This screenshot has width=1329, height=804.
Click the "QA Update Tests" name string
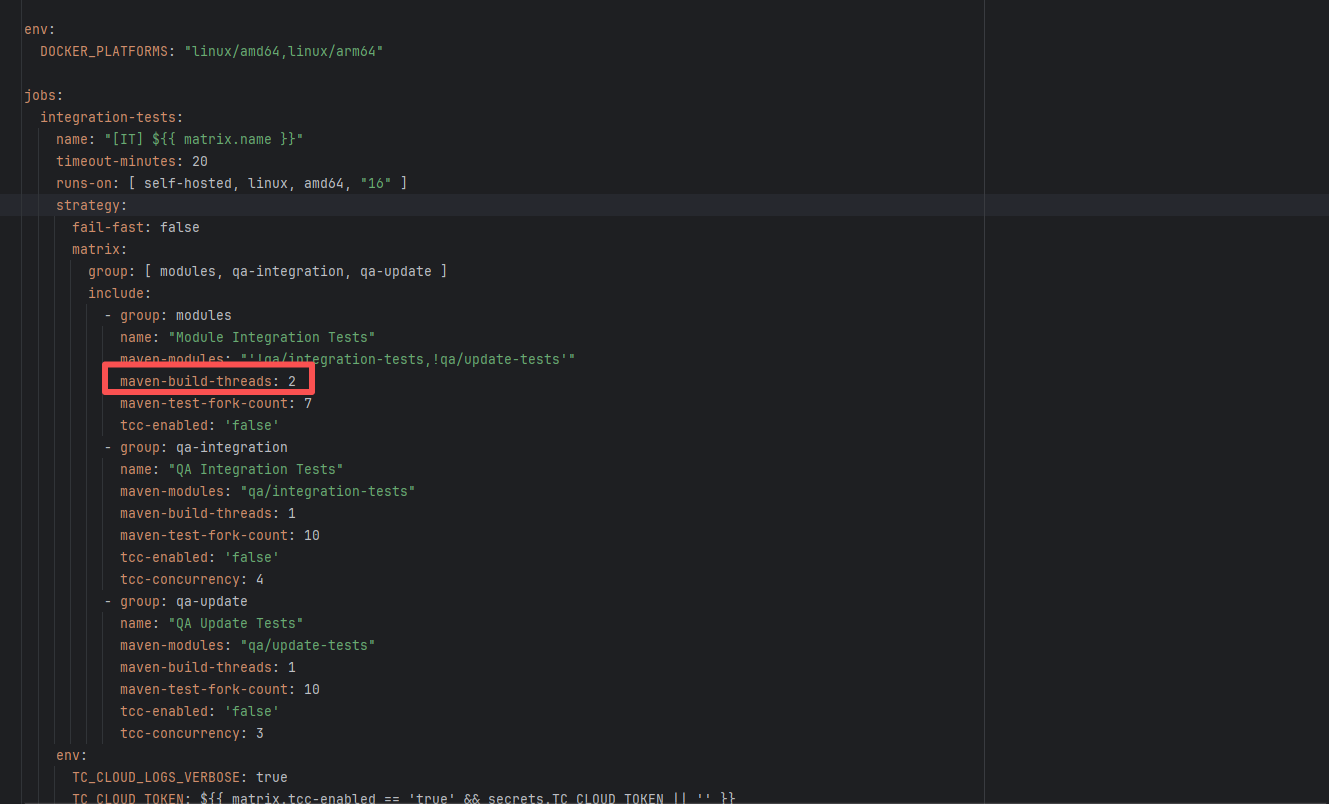point(239,623)
